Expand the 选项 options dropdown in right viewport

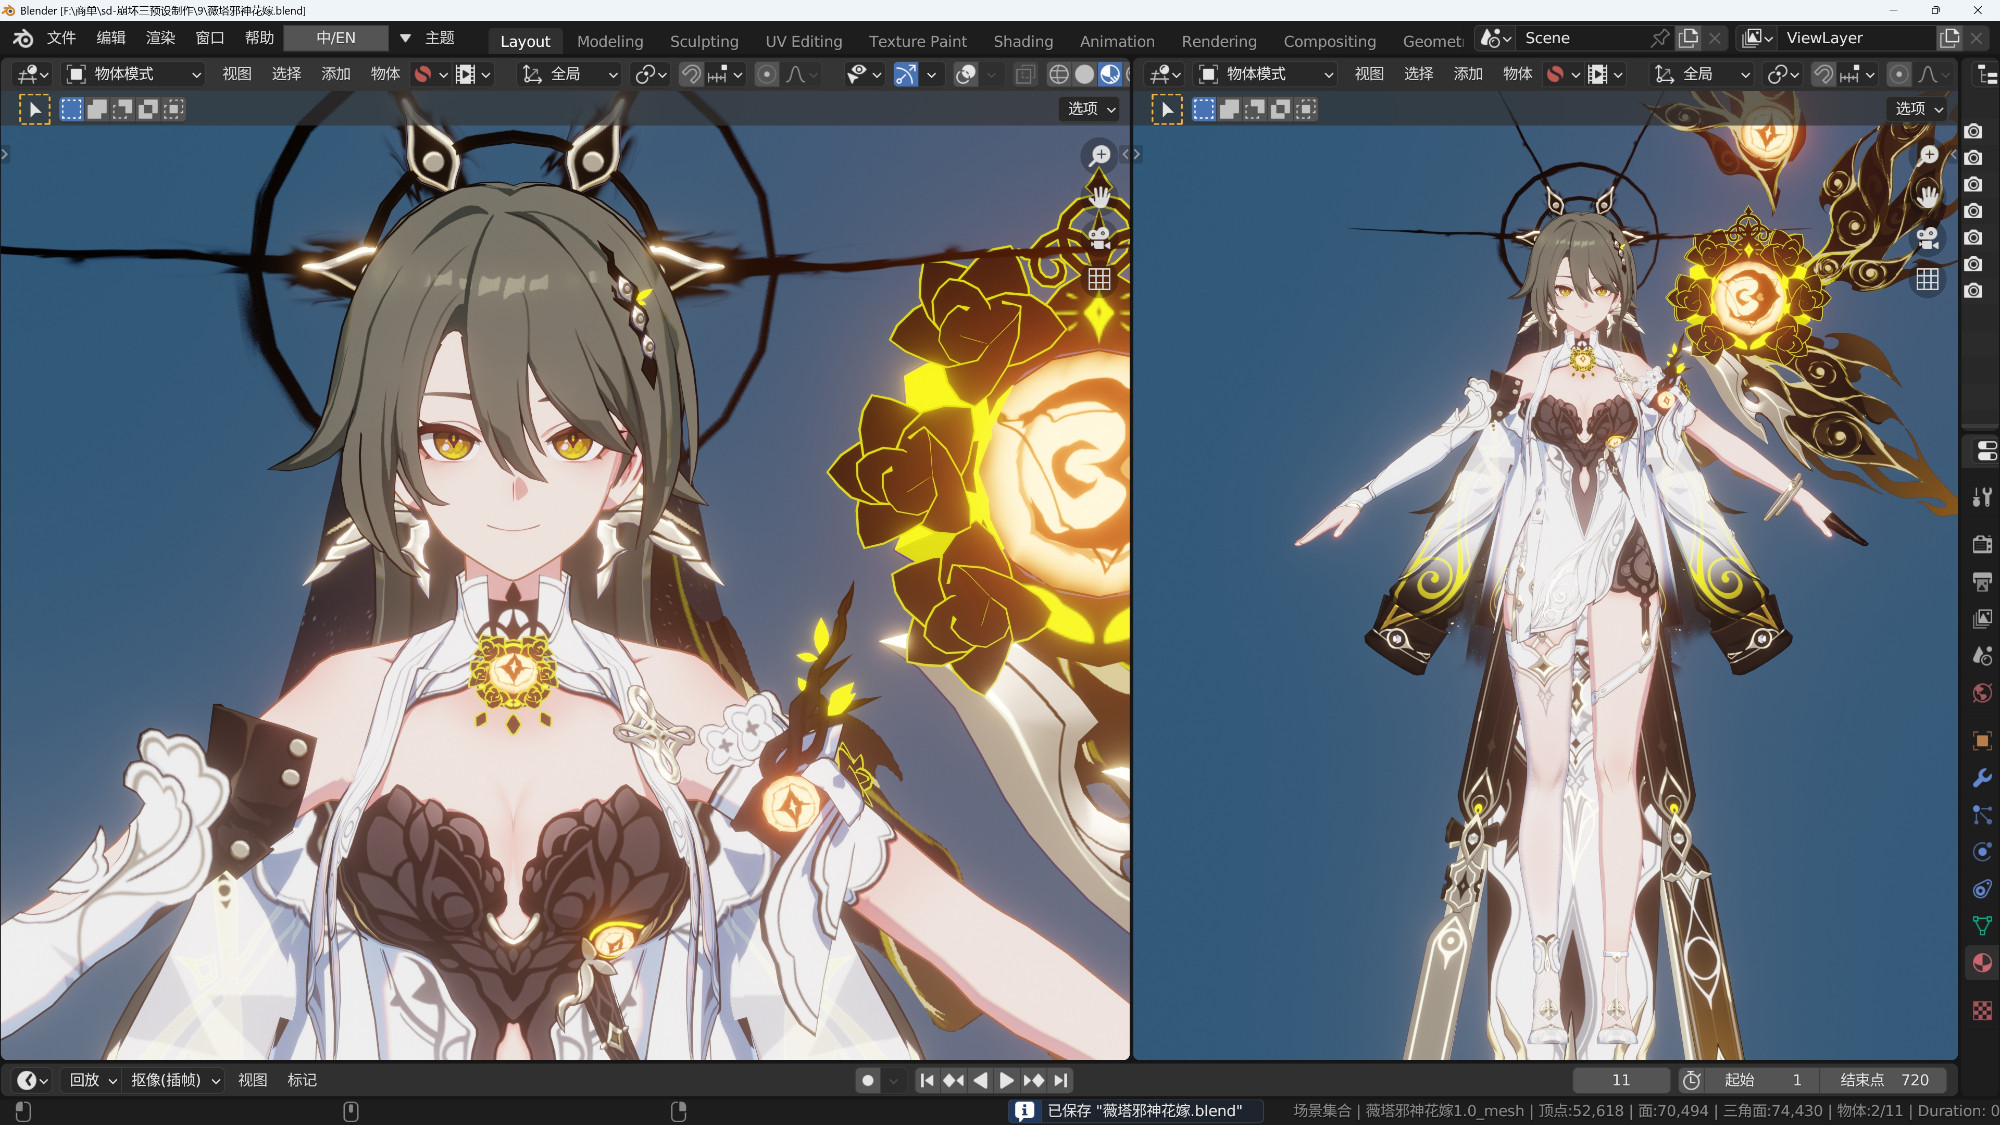tap(1918, 108)
